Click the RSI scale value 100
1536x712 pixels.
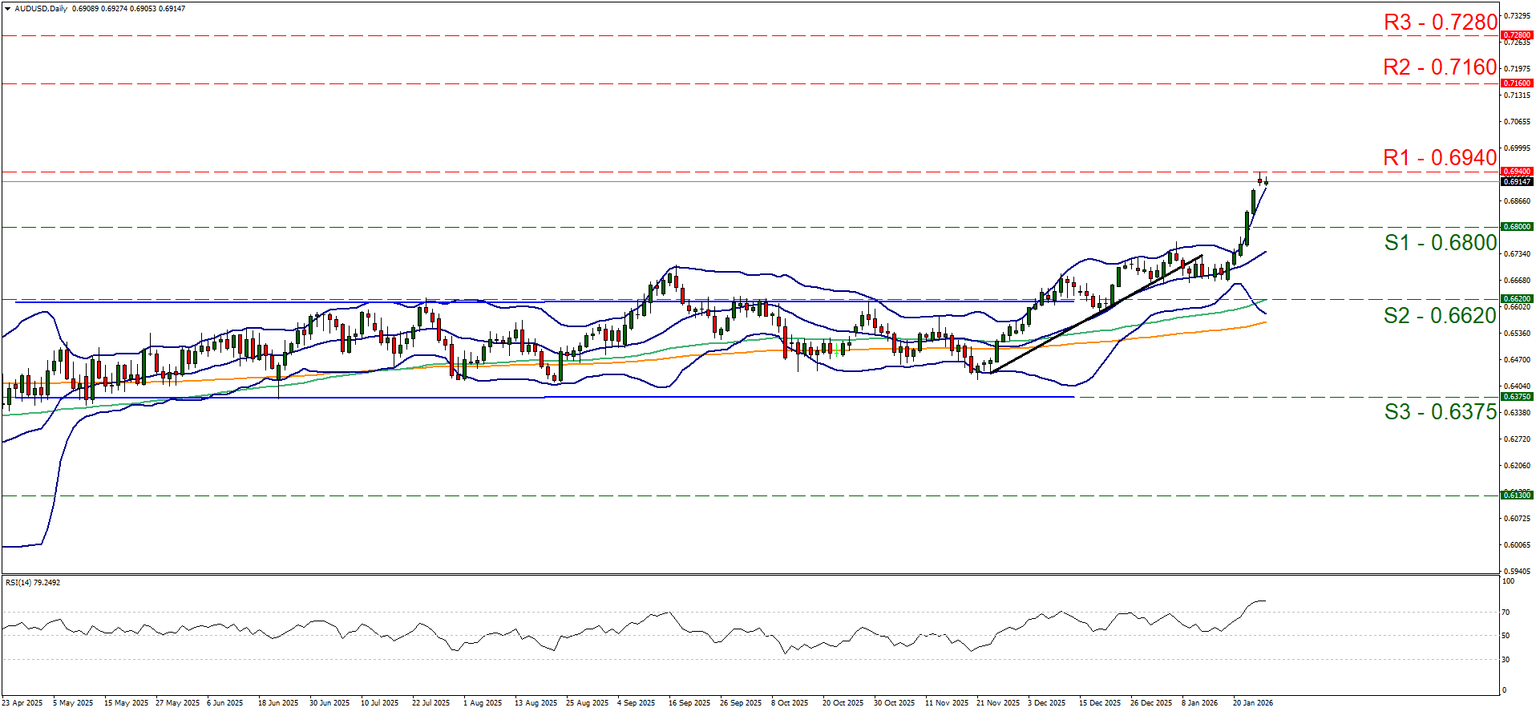pyautogui.click(x=1510, y=580)
